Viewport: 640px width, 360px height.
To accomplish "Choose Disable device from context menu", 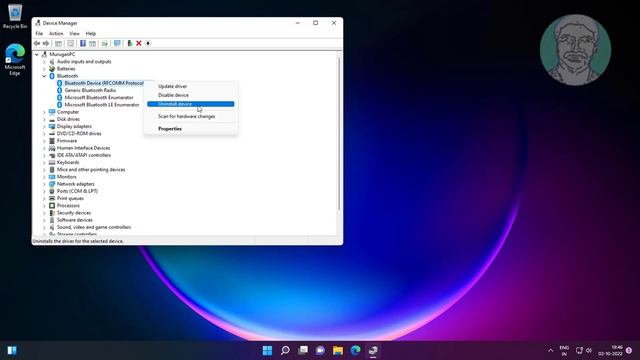I will (191, 95).
